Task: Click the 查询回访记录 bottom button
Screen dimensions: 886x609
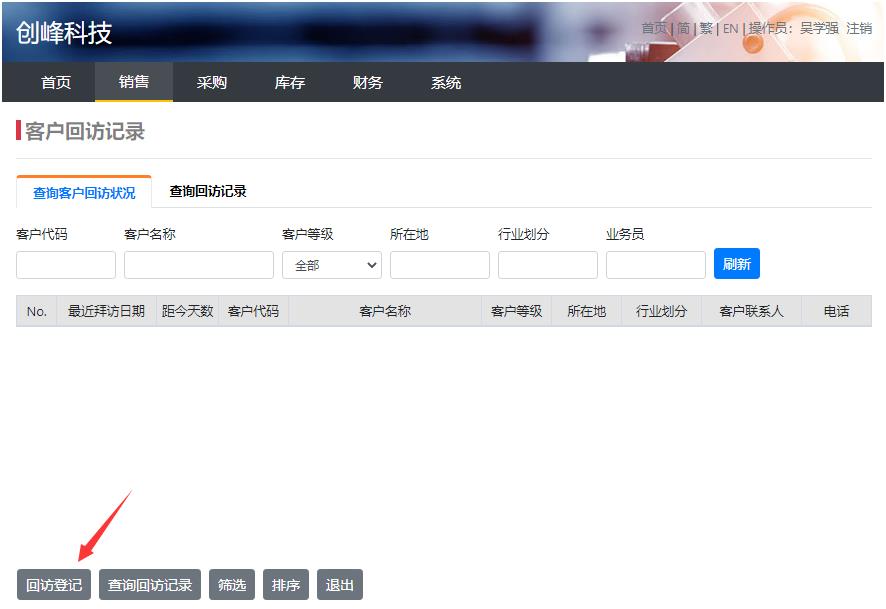Action: 150,585
